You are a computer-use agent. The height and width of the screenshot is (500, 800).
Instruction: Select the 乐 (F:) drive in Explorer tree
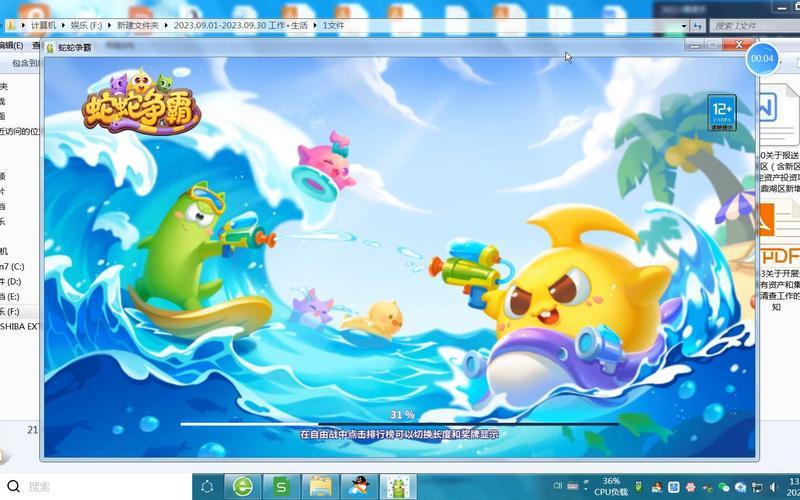10,311
